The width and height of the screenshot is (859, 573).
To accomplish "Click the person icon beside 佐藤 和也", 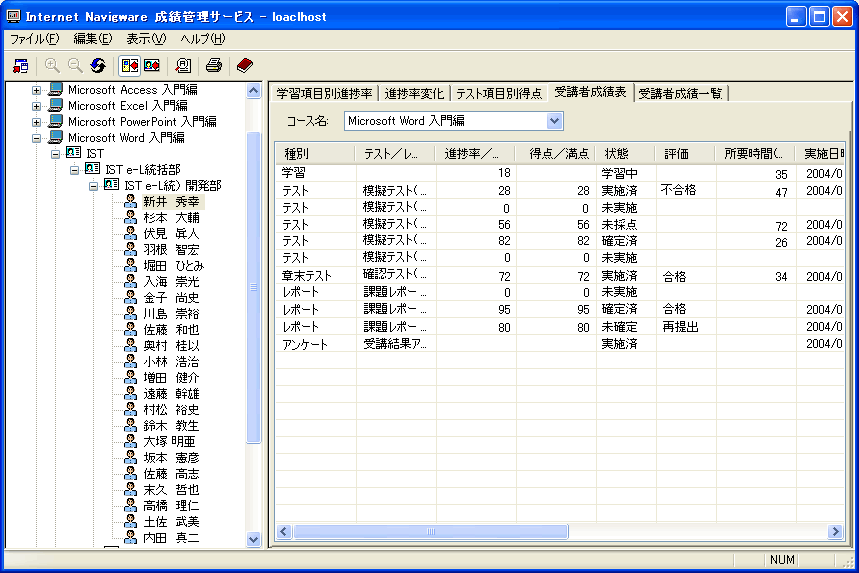I will click(130, 329).
